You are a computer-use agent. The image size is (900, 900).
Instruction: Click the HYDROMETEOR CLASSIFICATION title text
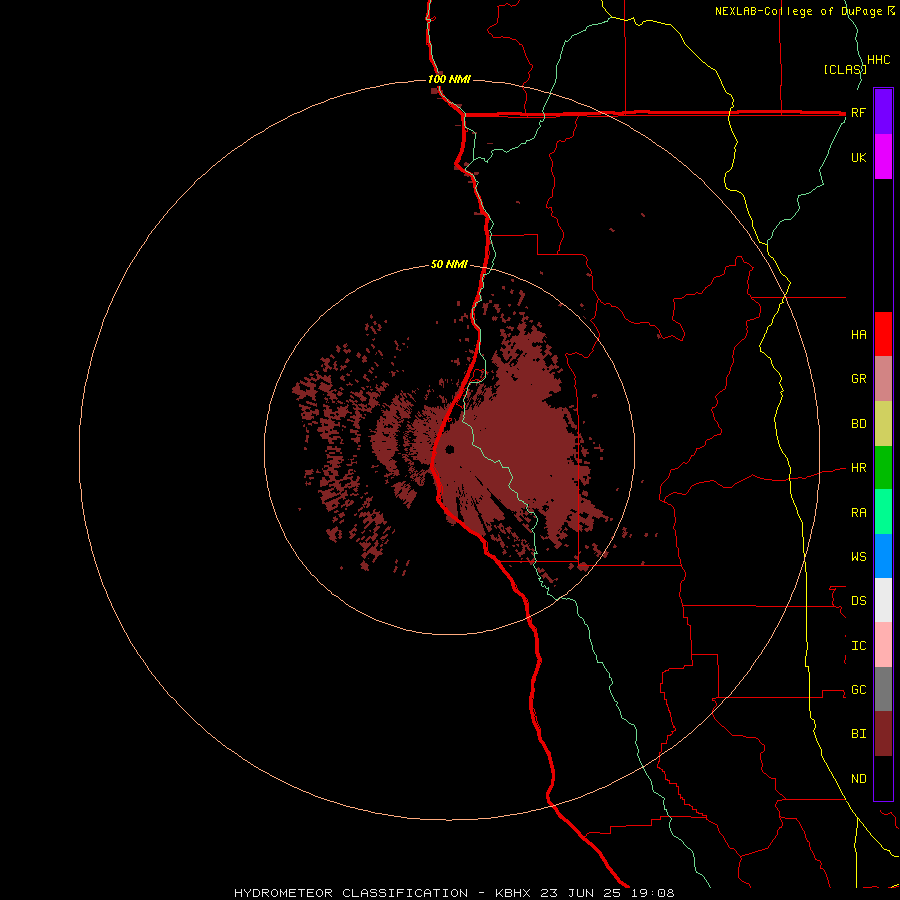351,893
